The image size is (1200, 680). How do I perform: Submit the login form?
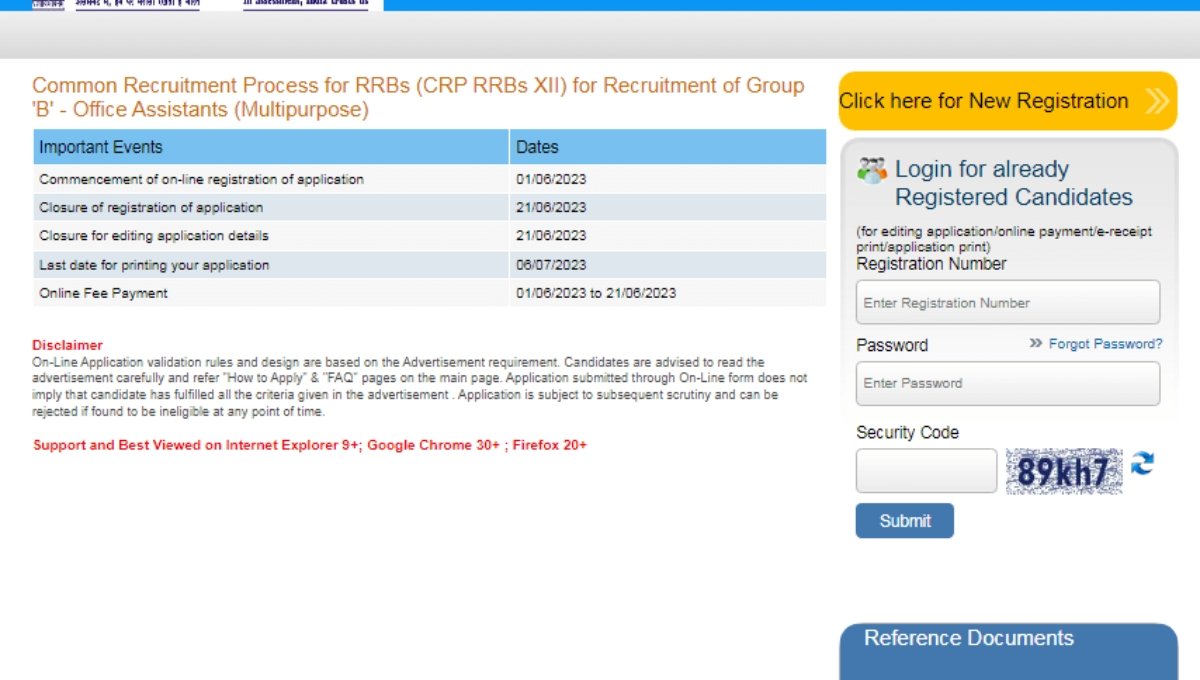click(x=905, y=521)
